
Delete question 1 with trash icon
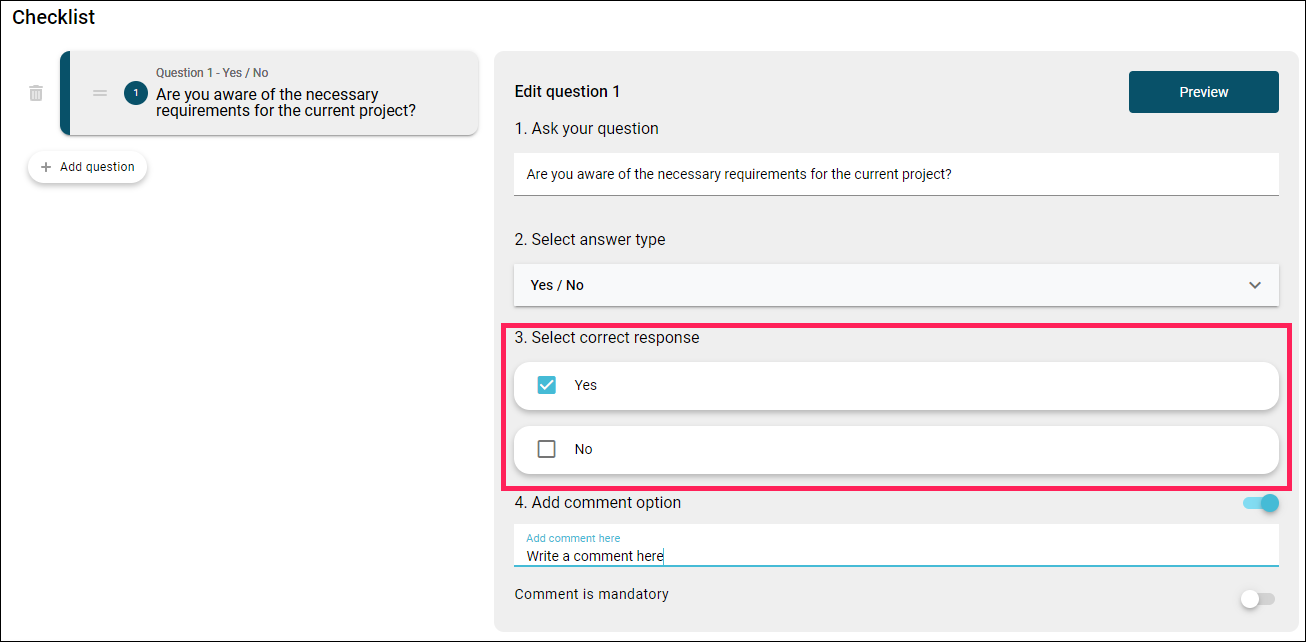click(36, 93)
